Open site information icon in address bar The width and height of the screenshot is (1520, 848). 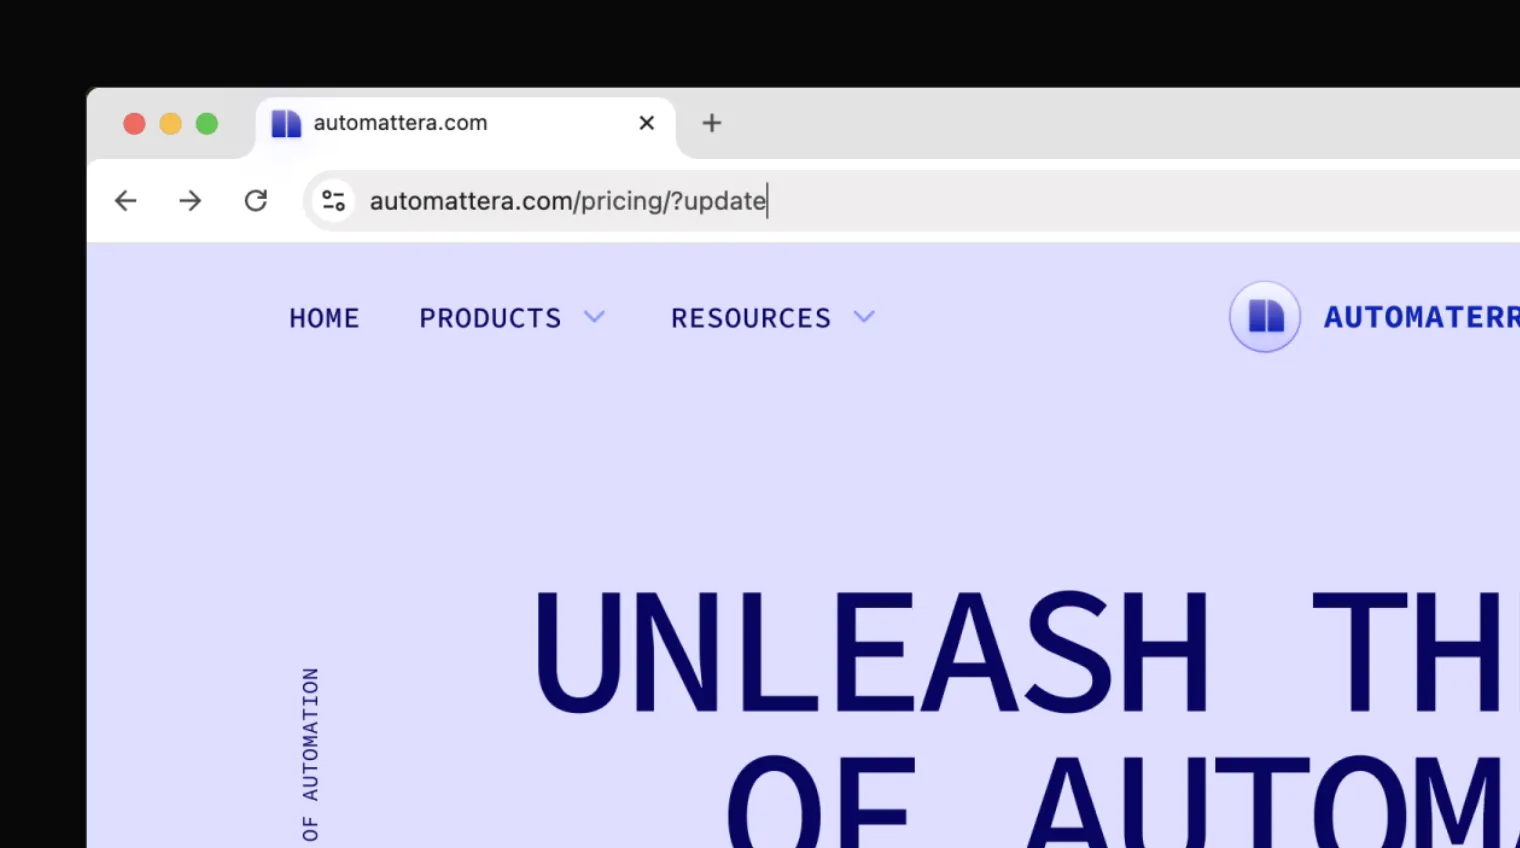(333, 201)
